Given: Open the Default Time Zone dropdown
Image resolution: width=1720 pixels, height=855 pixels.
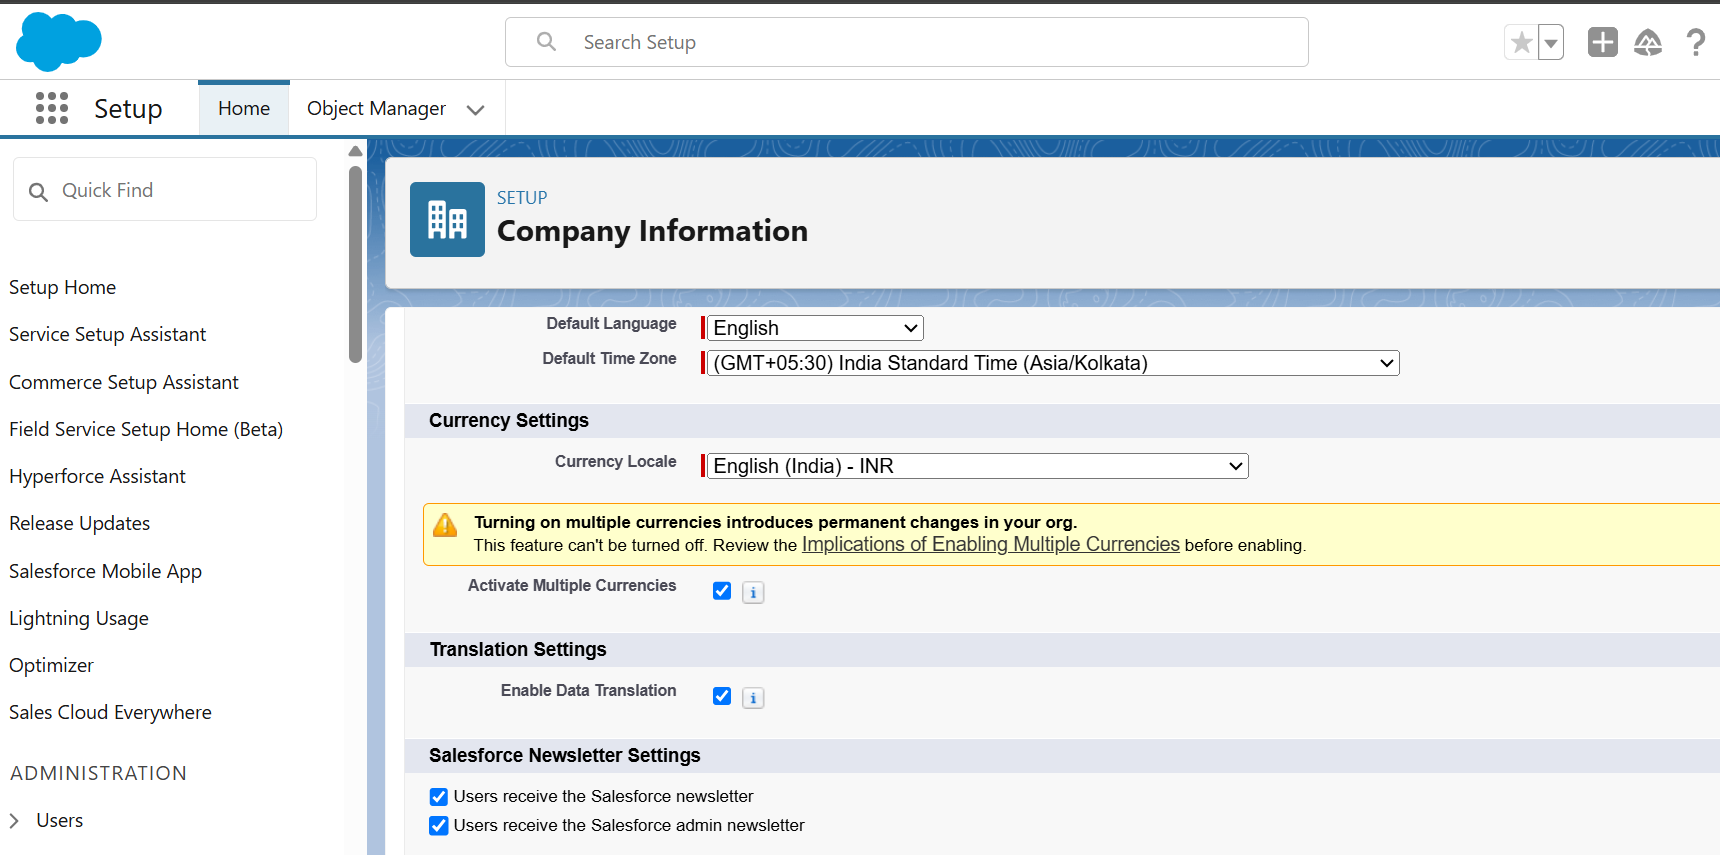Looking at the screenshot, I should pos(1052,363).
